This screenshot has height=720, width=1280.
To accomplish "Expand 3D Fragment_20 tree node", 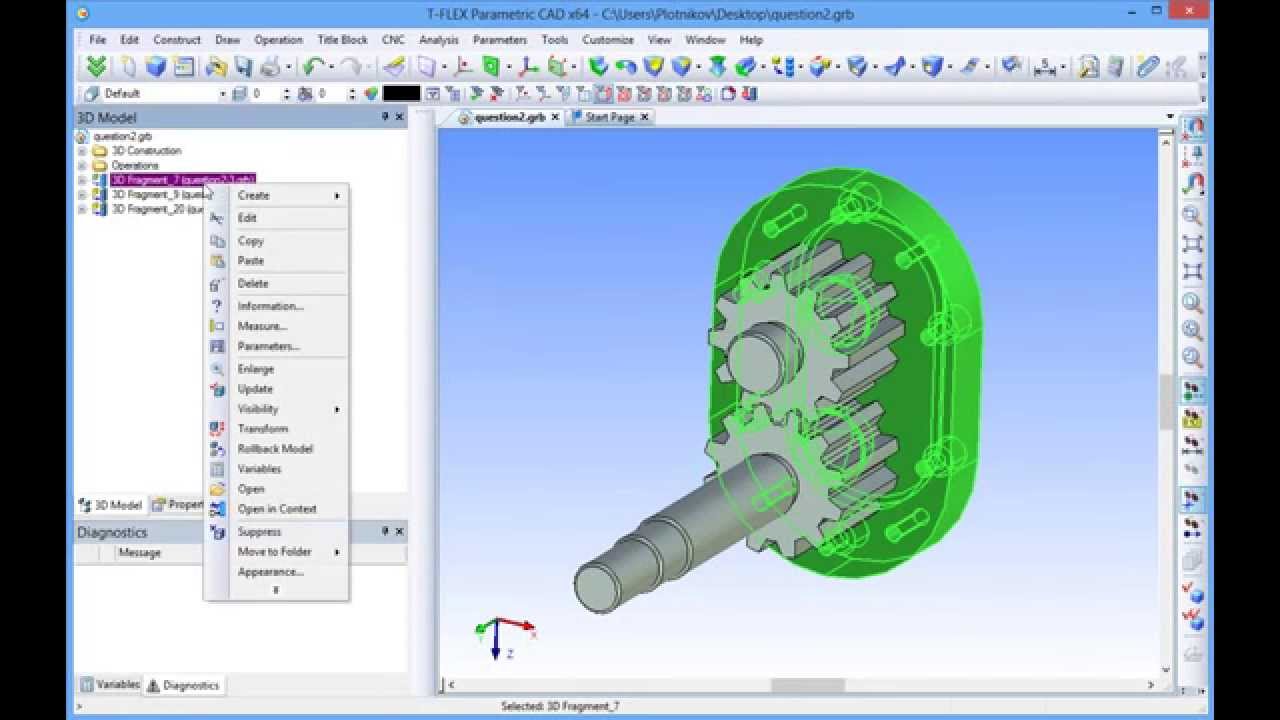I will coord(82,210).
